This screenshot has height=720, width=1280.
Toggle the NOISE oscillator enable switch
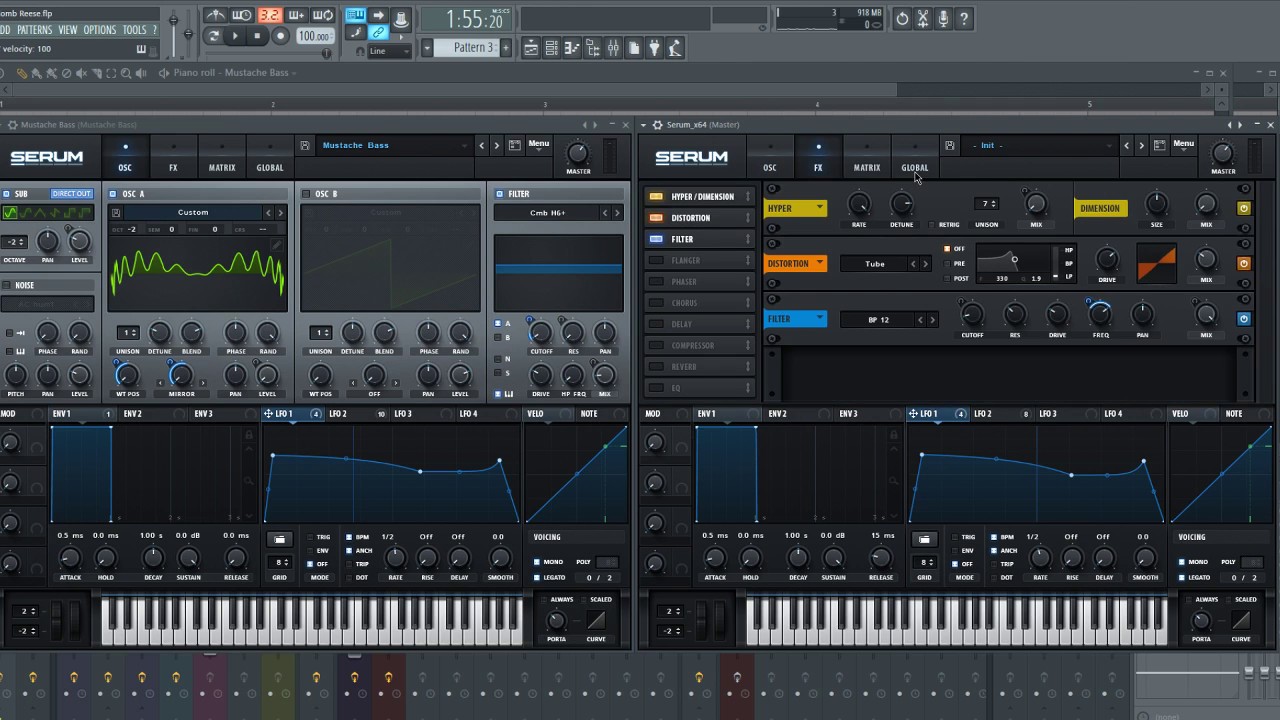6,285
